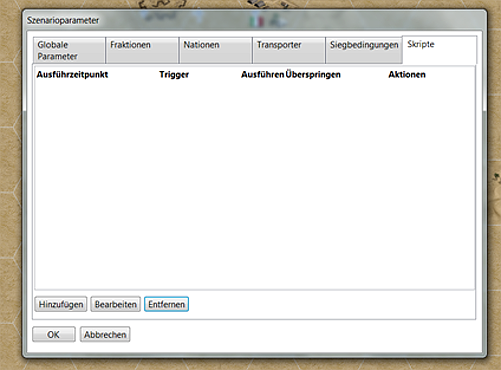The image size is (501, 370).
Task: Select the Skripte tab
Action: (x=440, y=50)
